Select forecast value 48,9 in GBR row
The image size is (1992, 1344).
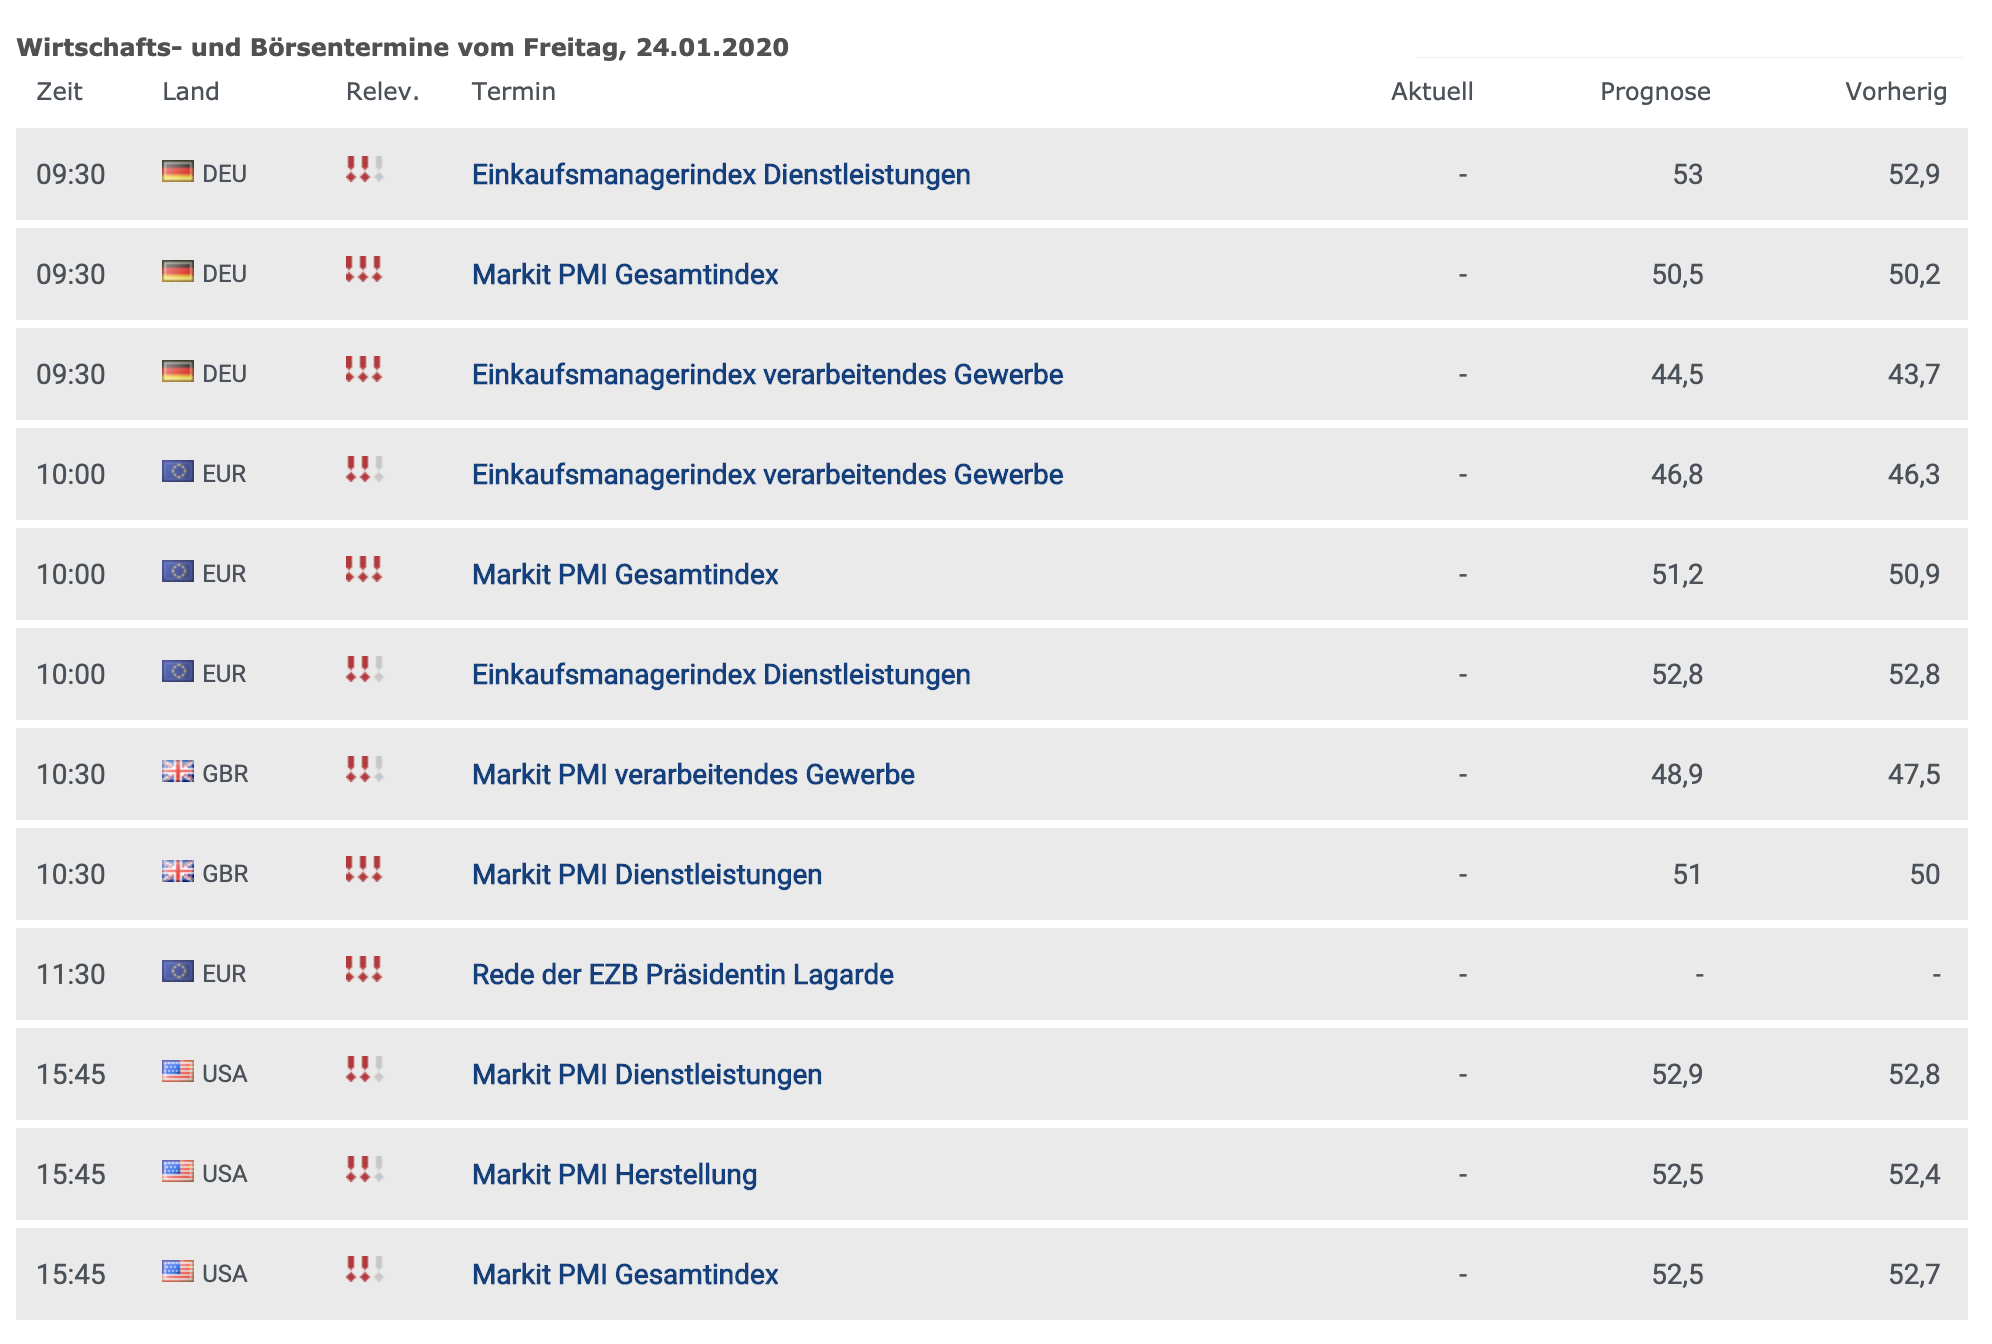1677,774
